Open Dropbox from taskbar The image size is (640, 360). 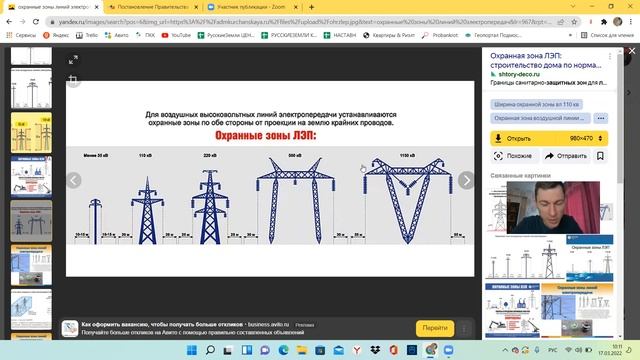[x=375, y=350]
